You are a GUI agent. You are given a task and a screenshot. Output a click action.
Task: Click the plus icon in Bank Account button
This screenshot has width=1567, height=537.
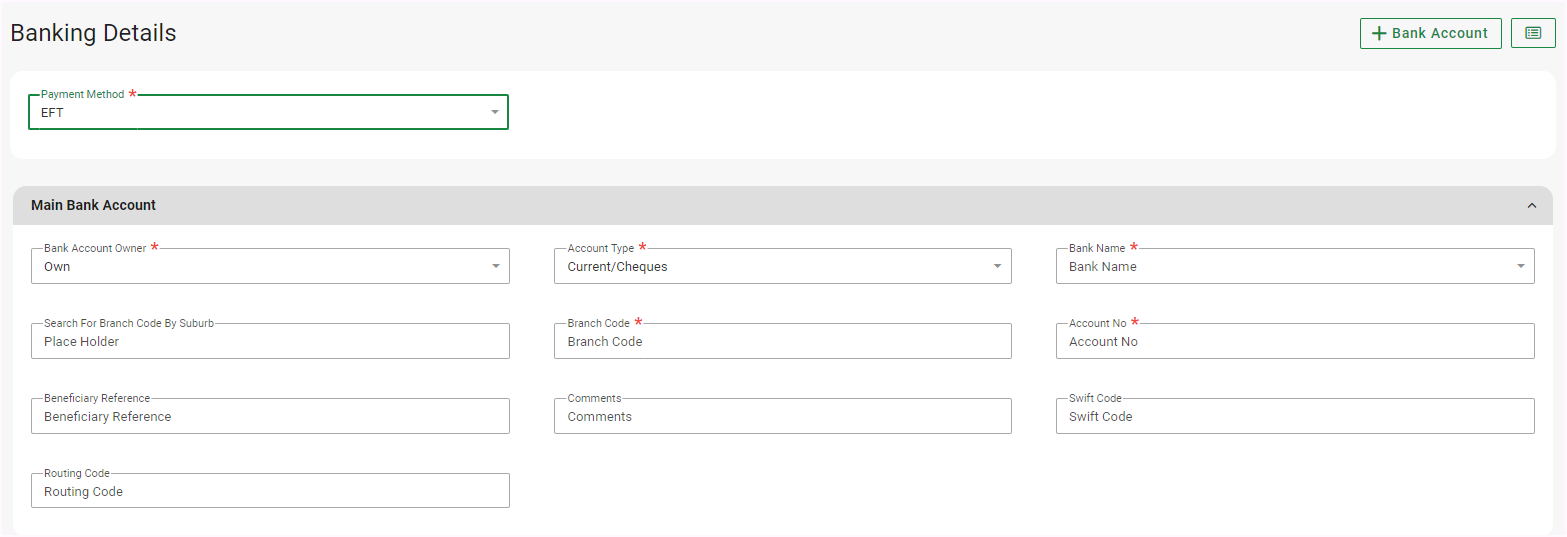pyautogui.click(x=1379, y=33)
